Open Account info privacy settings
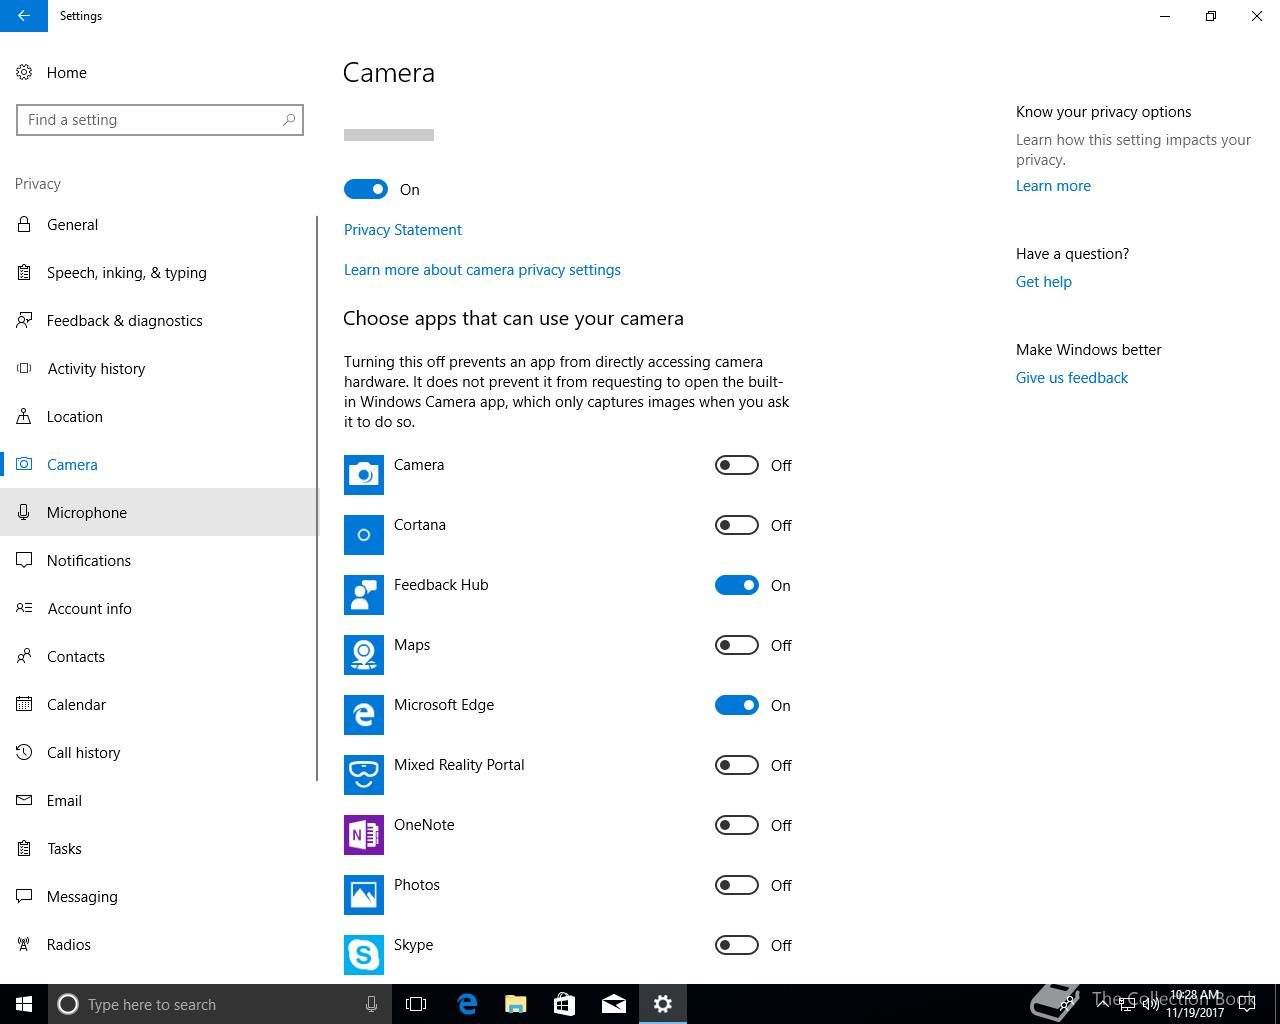The height and width of the screenshot is (1024, 1280). pyautogui.click(x=158, y=608)
